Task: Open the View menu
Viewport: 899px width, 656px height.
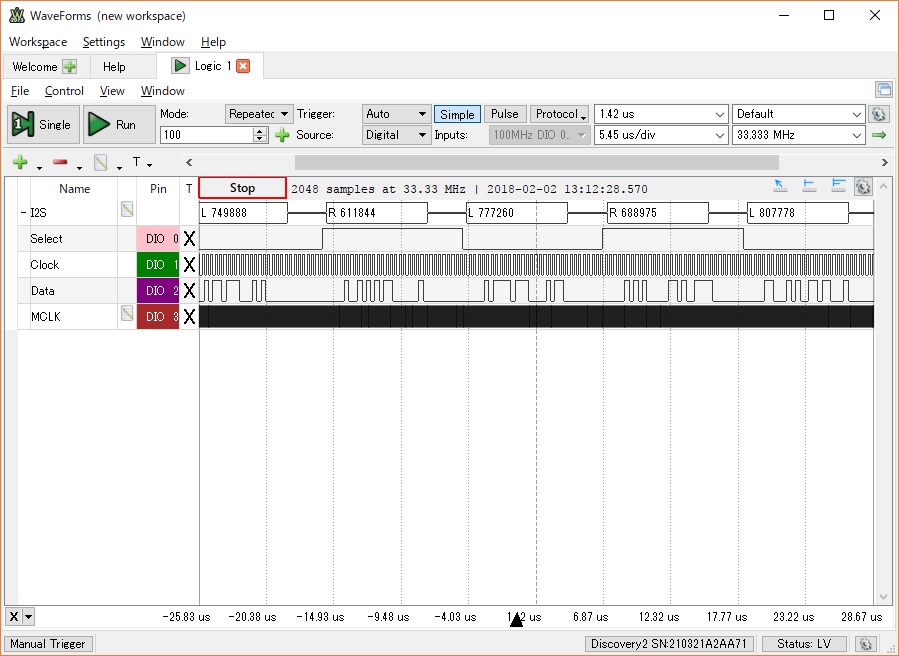Action: pos(112,91)
